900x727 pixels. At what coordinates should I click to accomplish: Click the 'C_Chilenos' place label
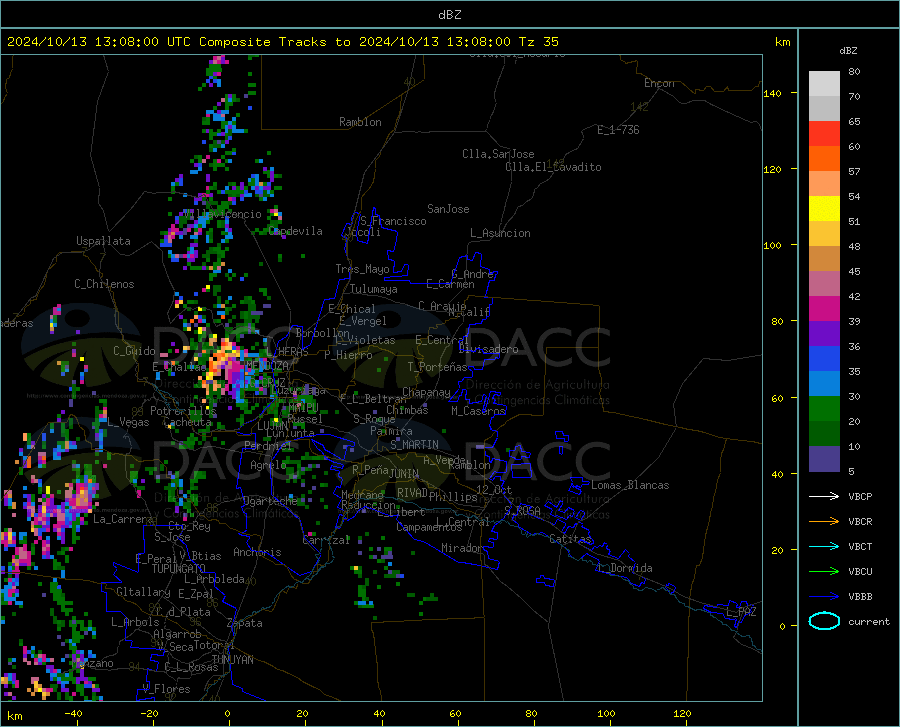104,284
